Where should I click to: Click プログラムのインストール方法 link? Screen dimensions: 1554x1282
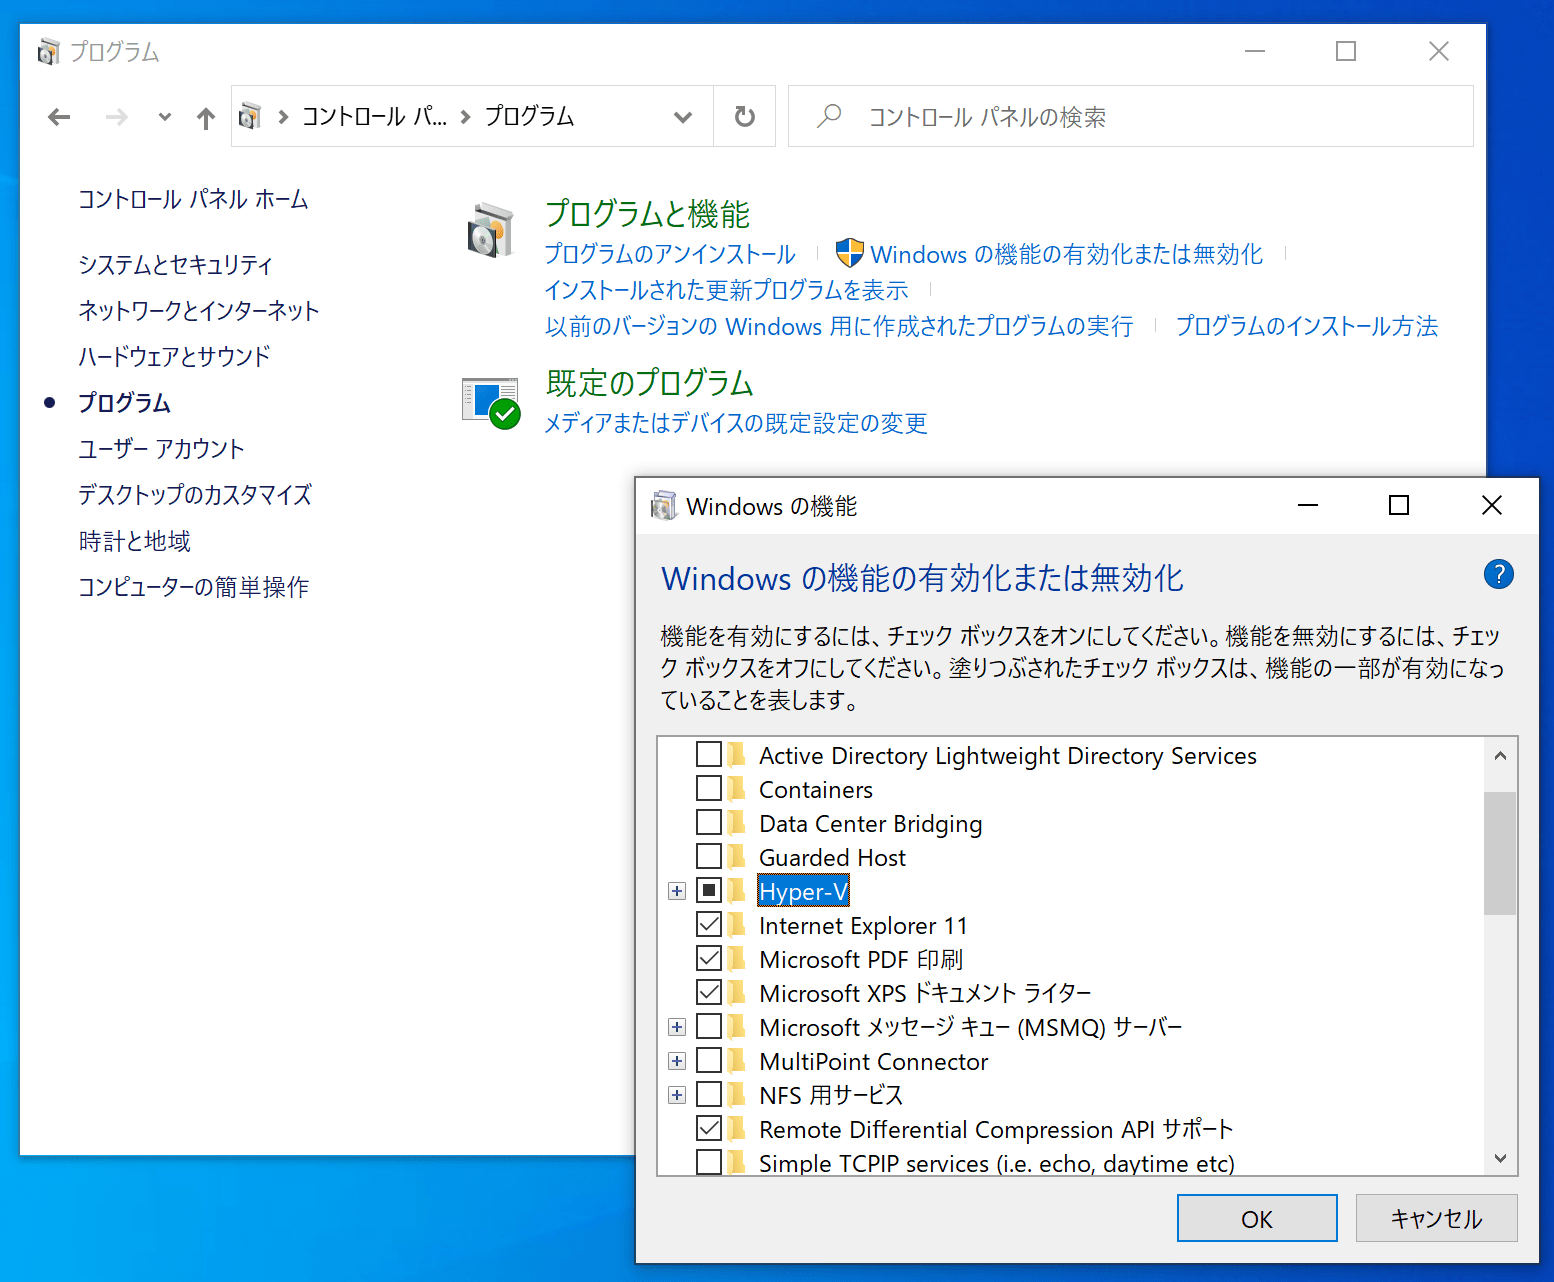(1307, 326)
